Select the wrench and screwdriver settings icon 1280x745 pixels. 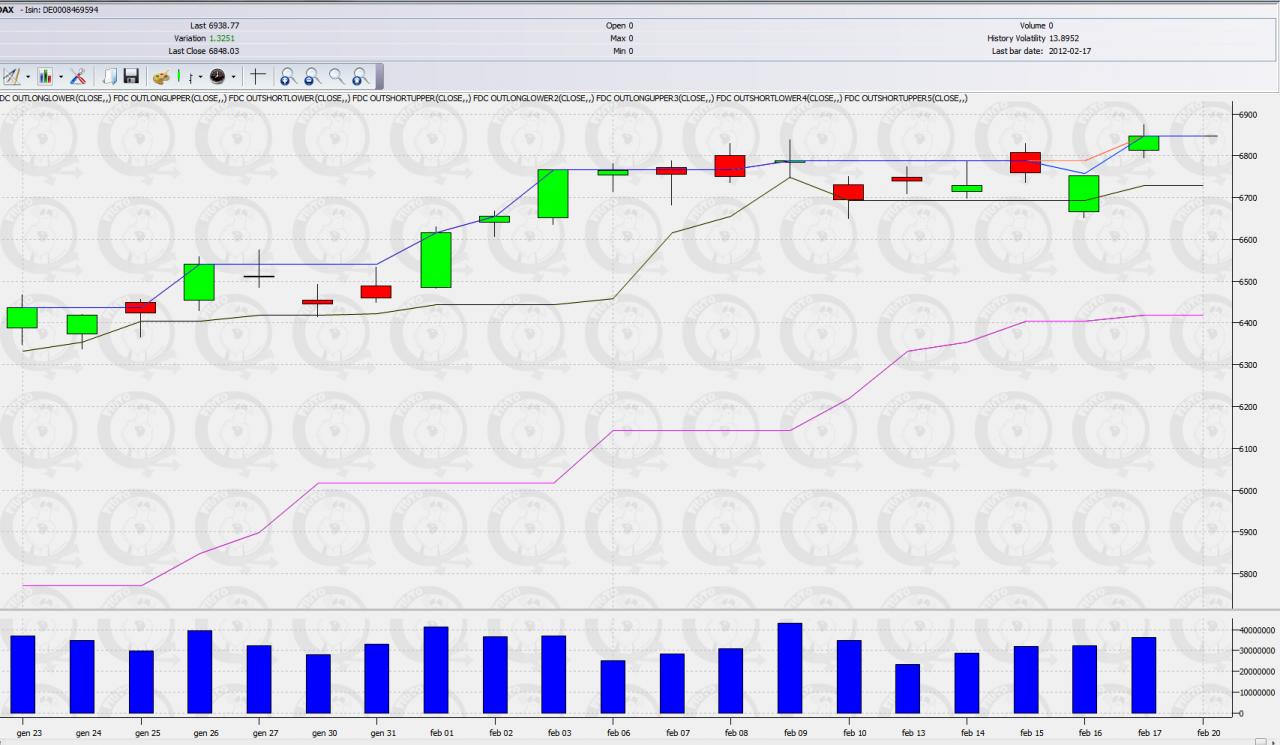(x=78, y=76)
